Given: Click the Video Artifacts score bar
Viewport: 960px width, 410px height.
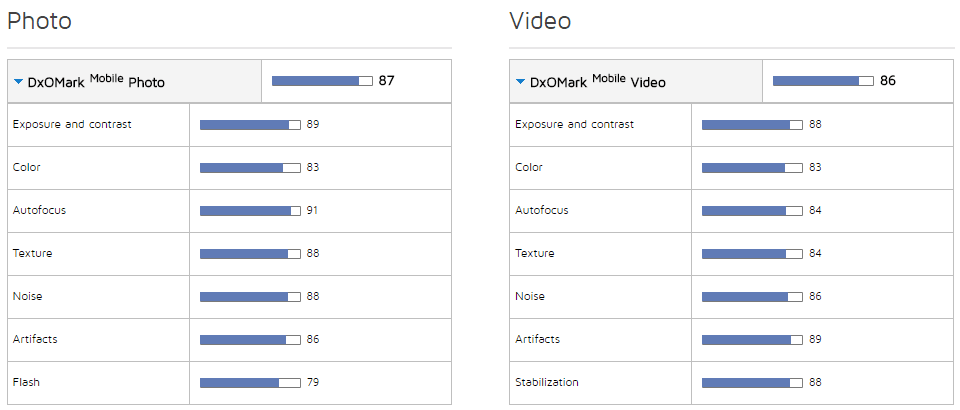Looking at the screenshot, I should tap(752, 340).
